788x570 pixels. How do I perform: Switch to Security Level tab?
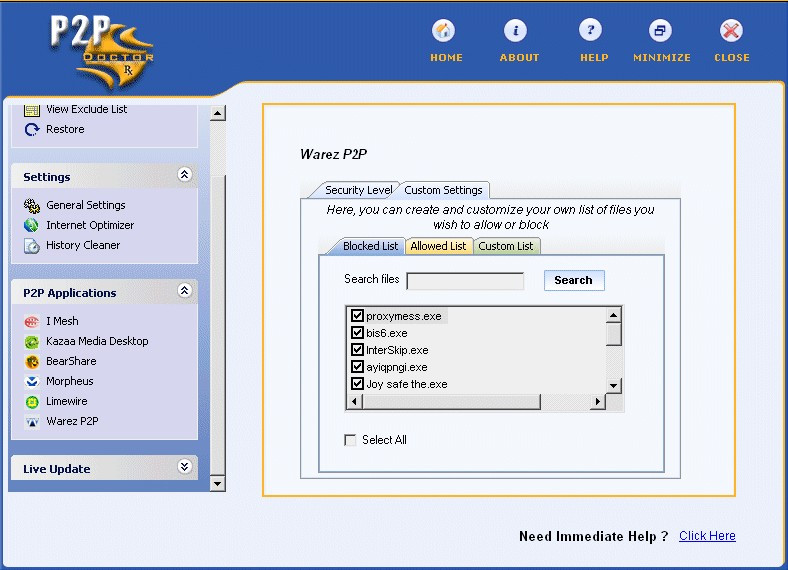[x=358, y=190]
